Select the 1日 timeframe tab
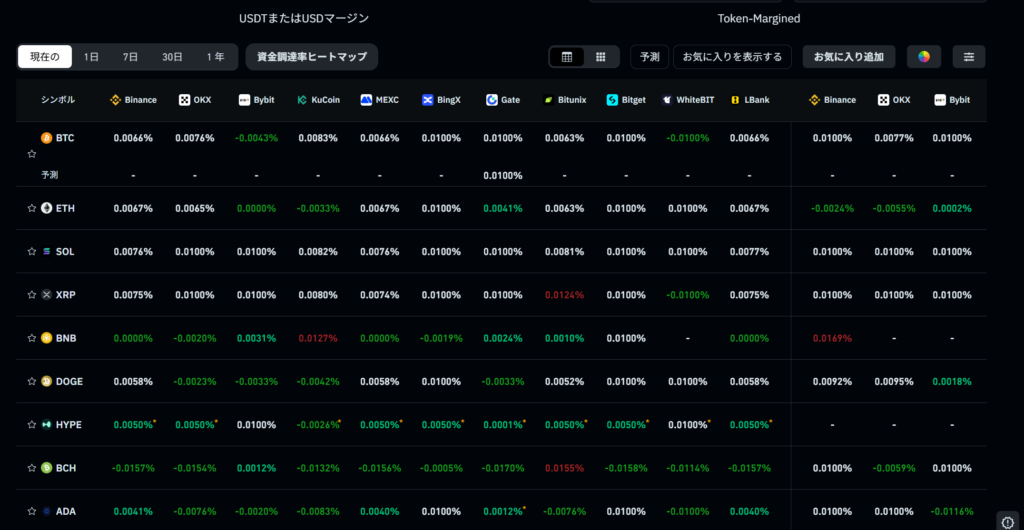 tap(91, 57)
